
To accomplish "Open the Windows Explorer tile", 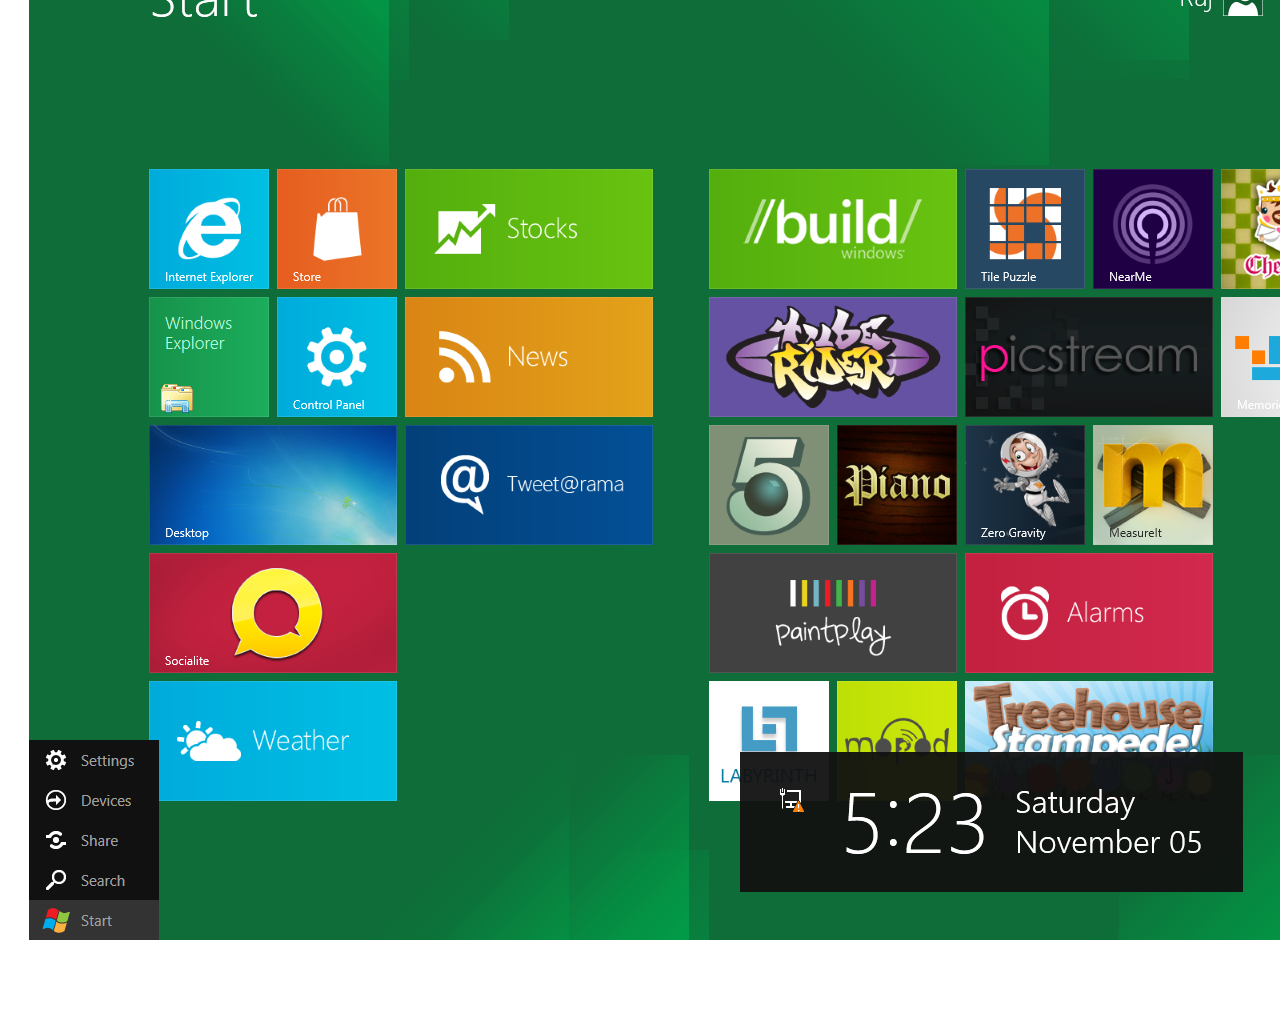I will click(x=209, y=357).
